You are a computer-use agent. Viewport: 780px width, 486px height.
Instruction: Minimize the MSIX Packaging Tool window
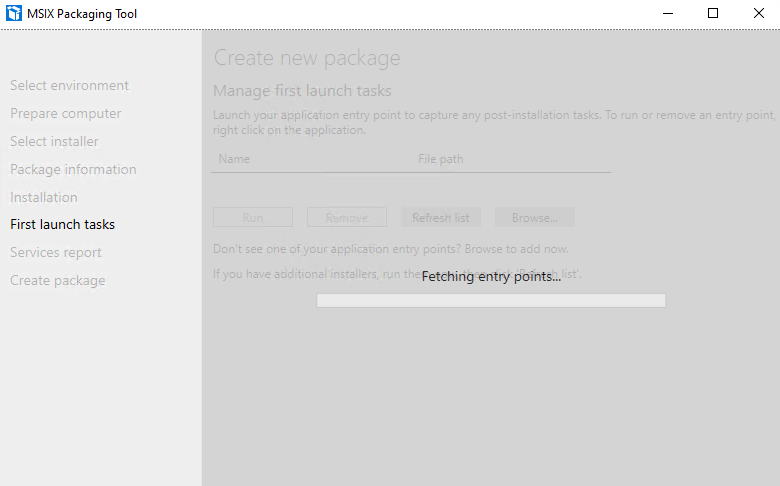click(x=668, y=13)
